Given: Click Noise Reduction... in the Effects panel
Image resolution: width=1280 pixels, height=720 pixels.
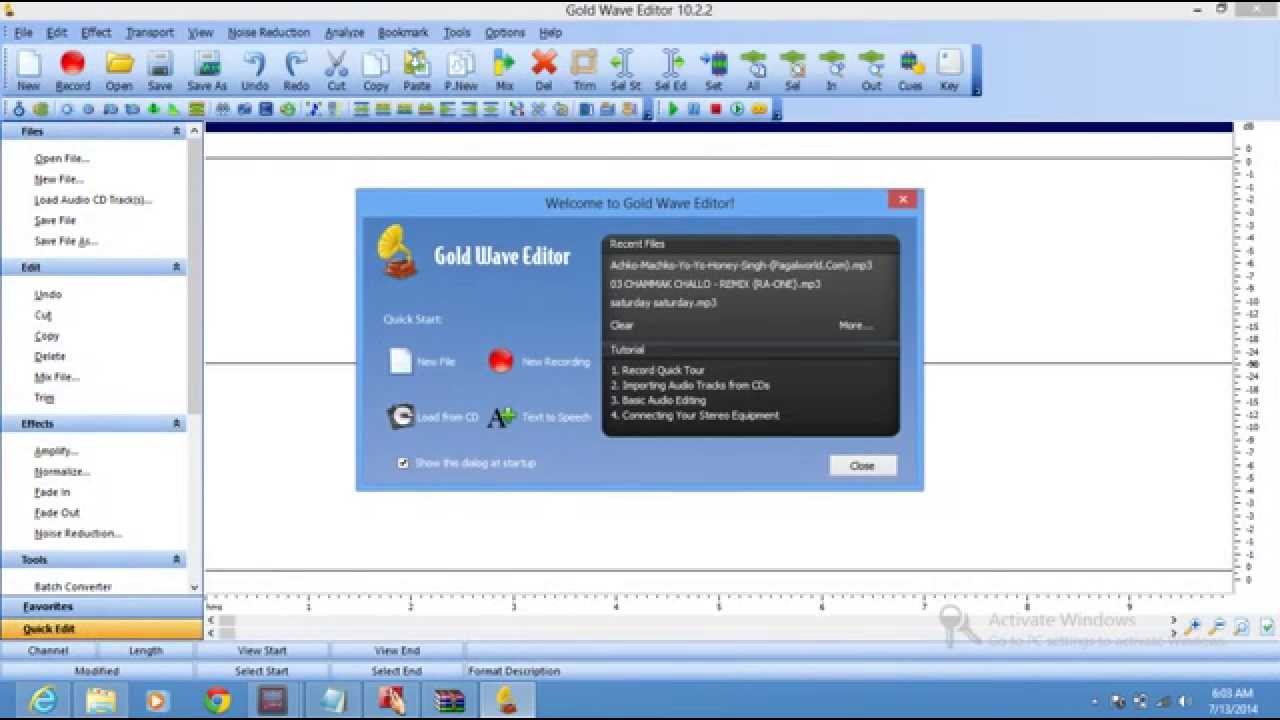Looking at the screenshot, I should 78,534.
